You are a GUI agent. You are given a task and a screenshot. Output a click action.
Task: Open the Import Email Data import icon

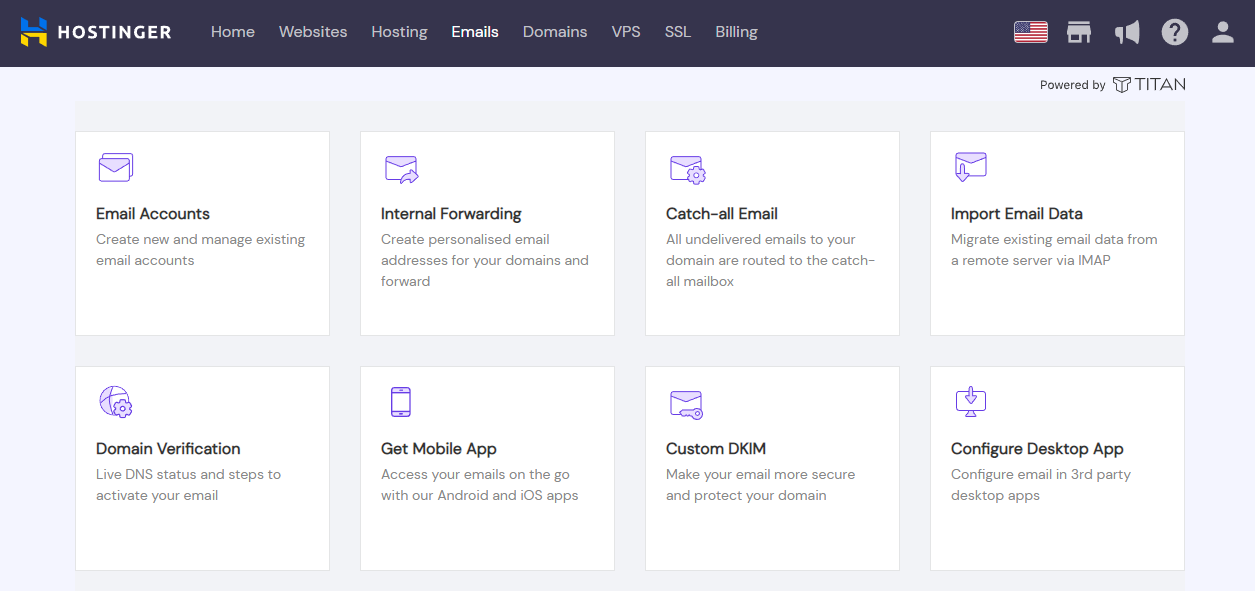coord(970,167)
